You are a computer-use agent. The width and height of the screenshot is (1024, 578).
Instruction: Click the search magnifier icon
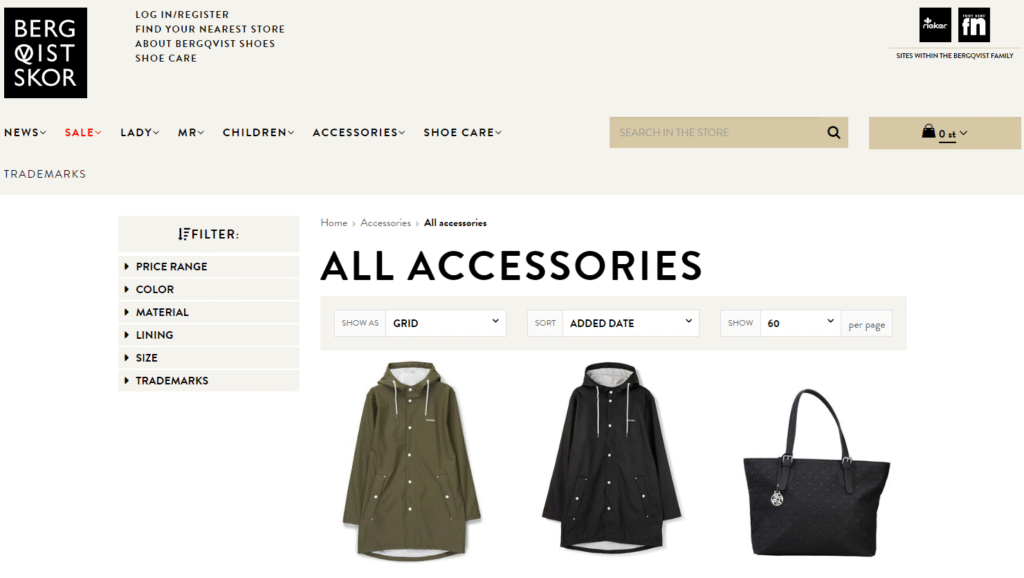click(833, 133)
